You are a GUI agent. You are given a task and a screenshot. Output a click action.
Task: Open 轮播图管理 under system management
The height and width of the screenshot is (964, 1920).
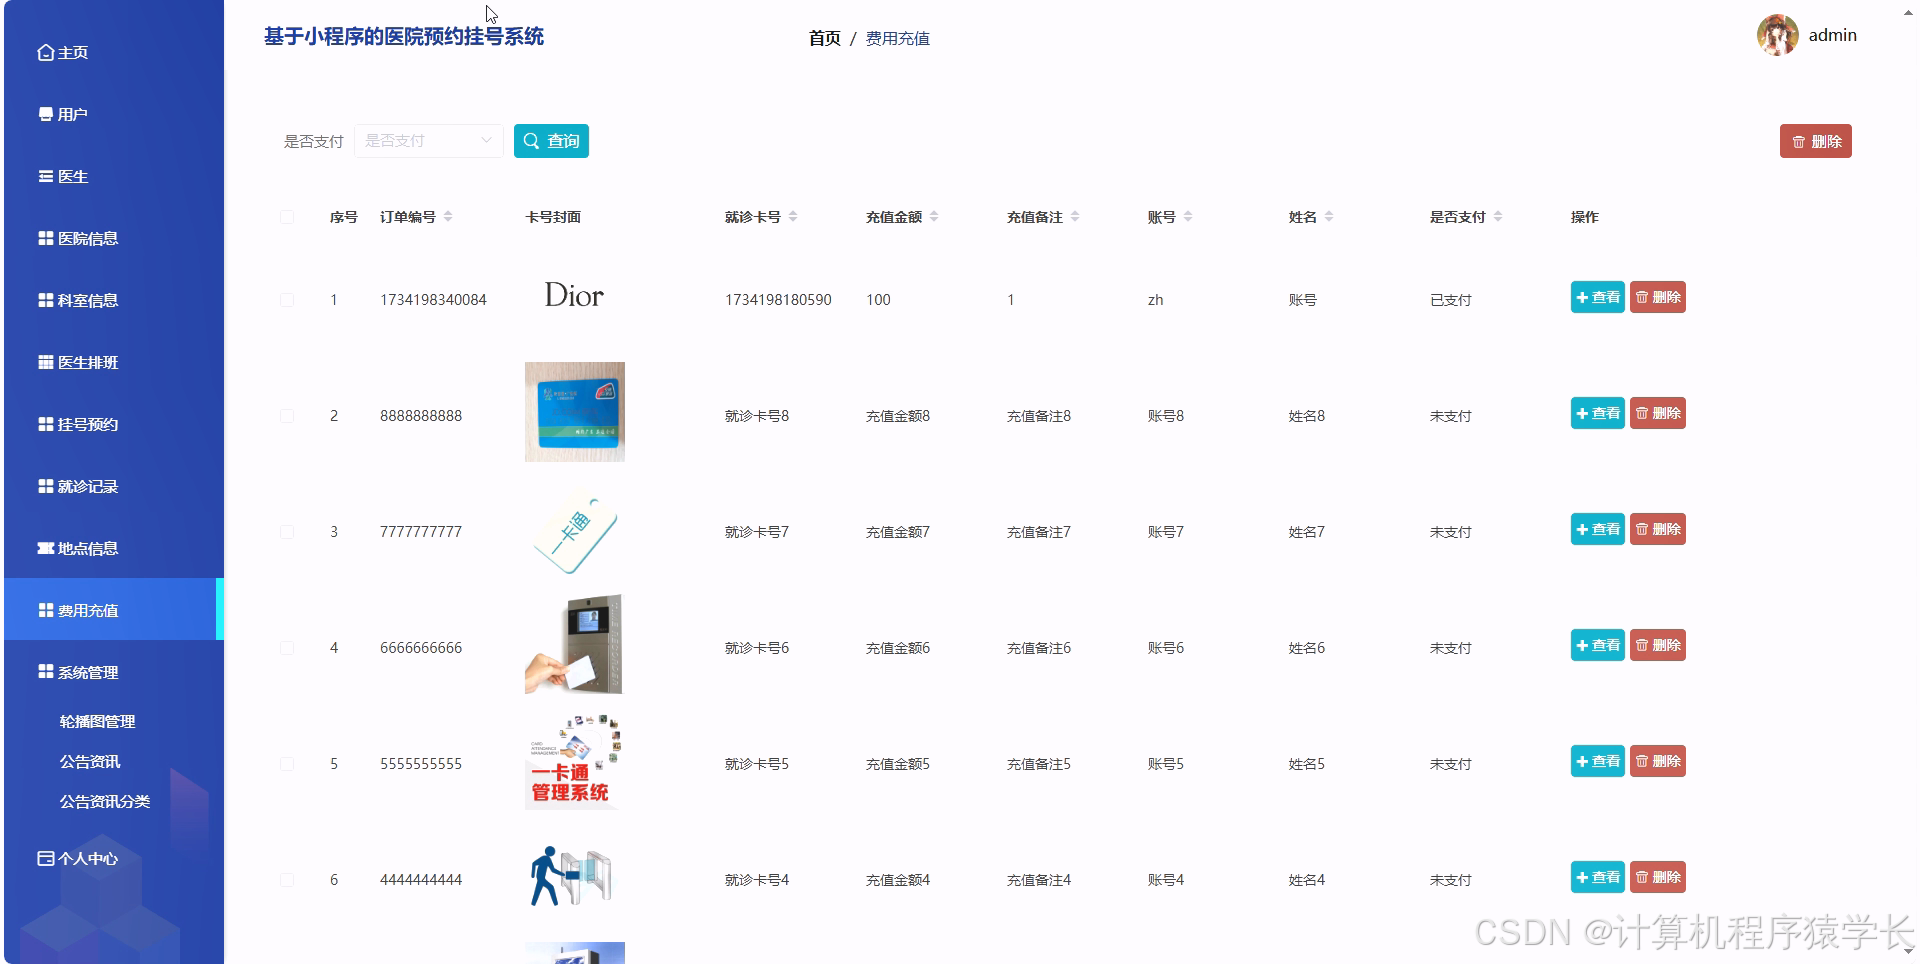(97, 721)
